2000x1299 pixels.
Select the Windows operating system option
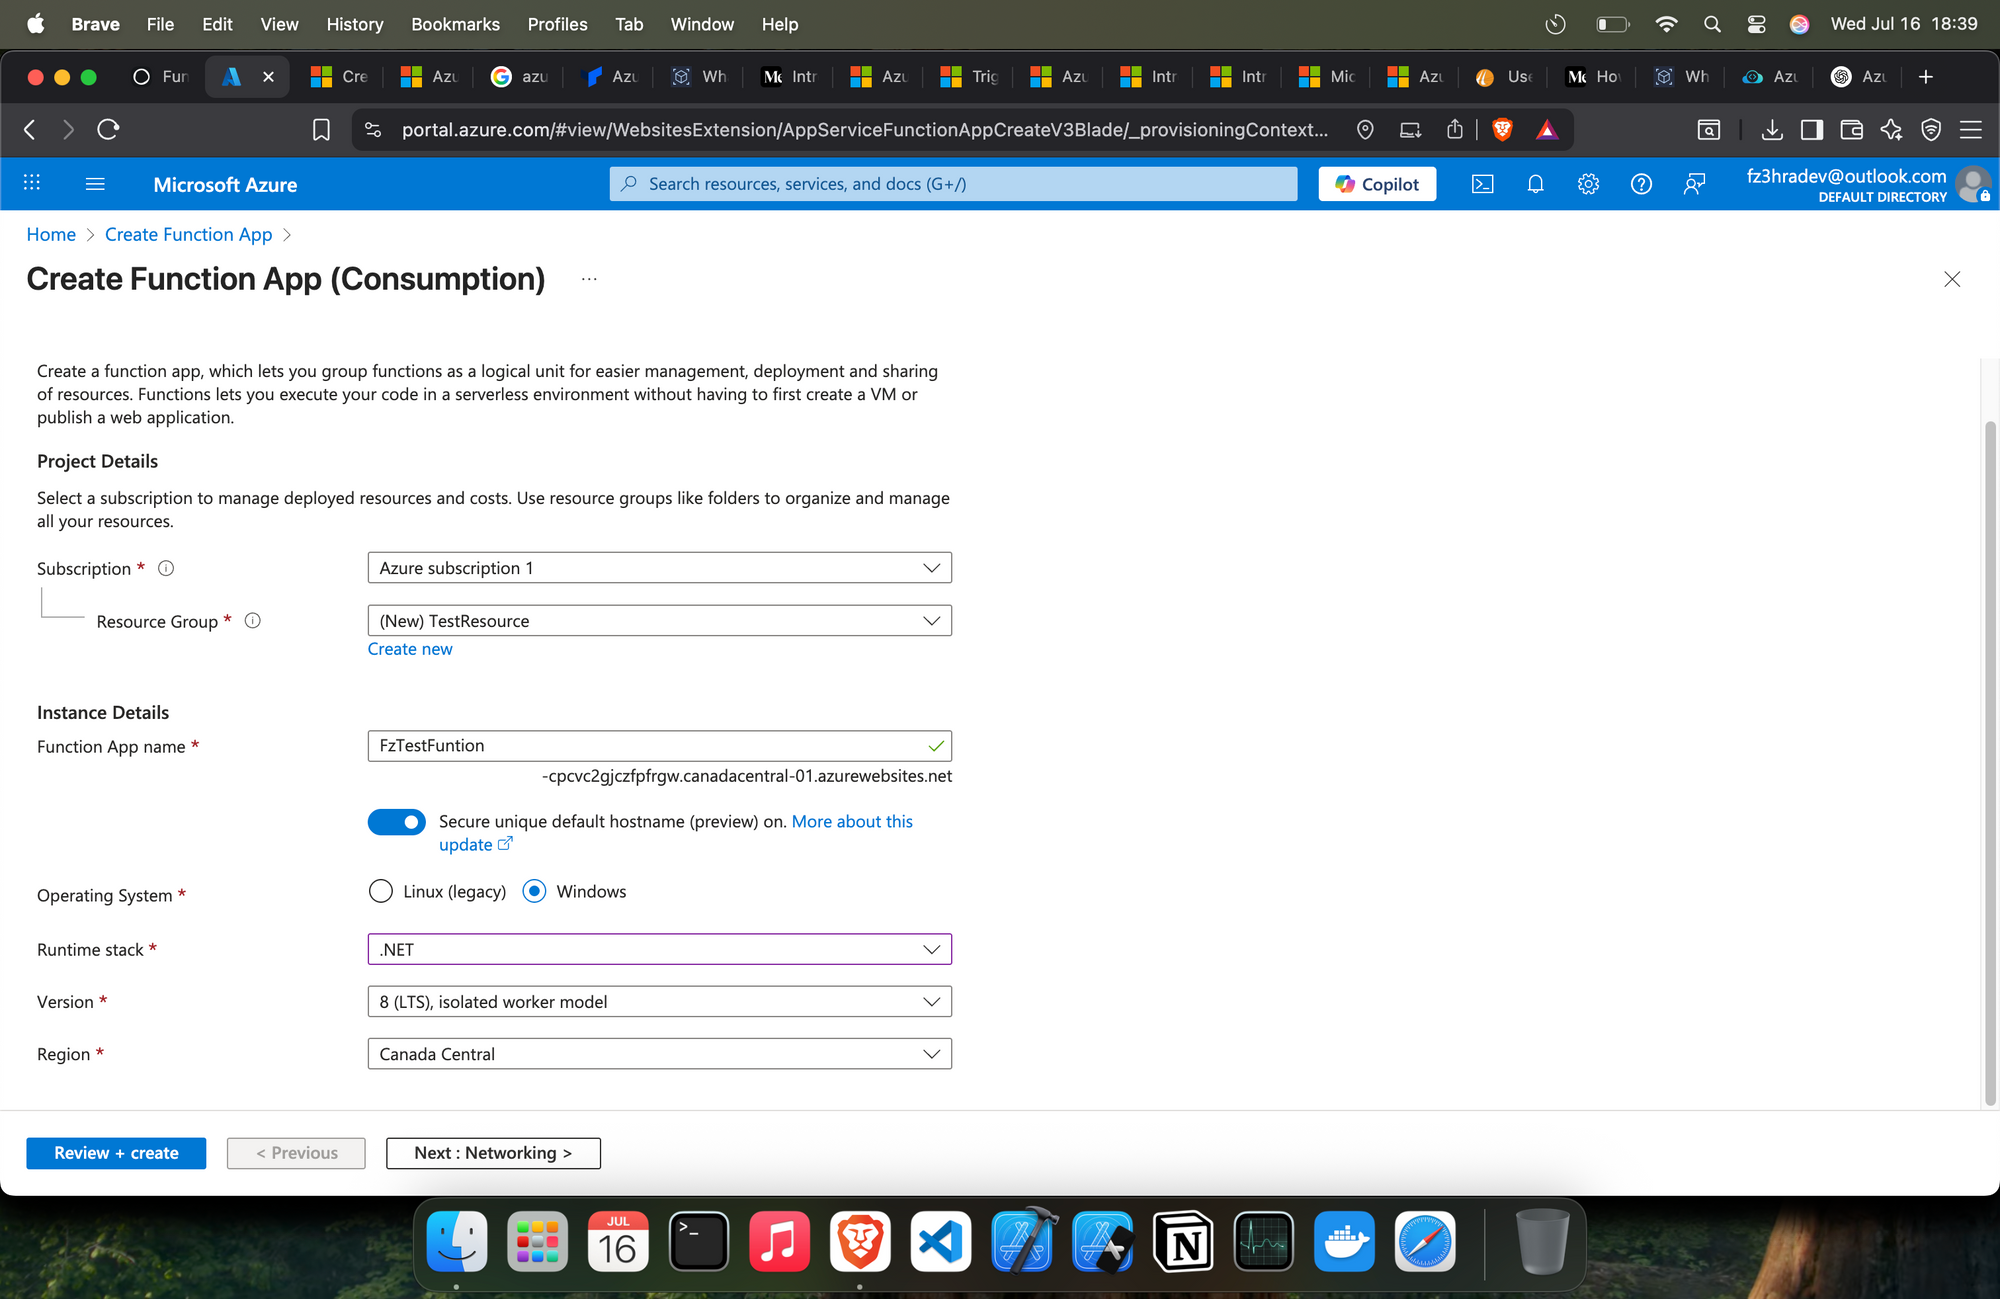point(534,891)
